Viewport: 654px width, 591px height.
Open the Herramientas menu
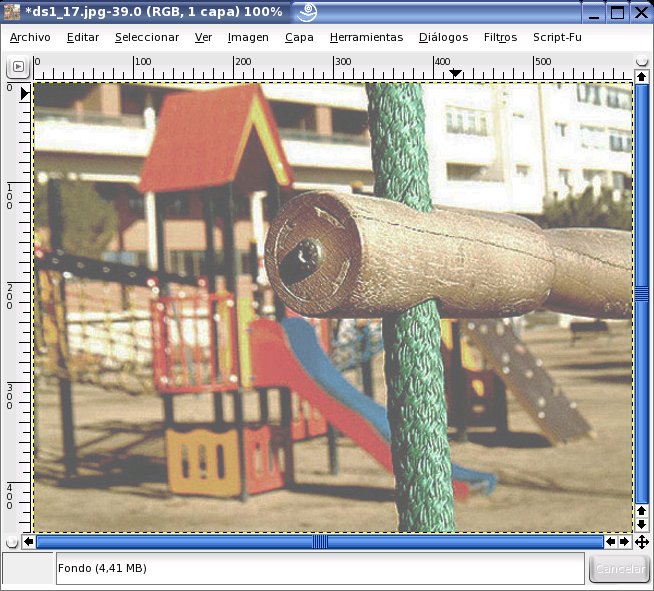[366, 38]
